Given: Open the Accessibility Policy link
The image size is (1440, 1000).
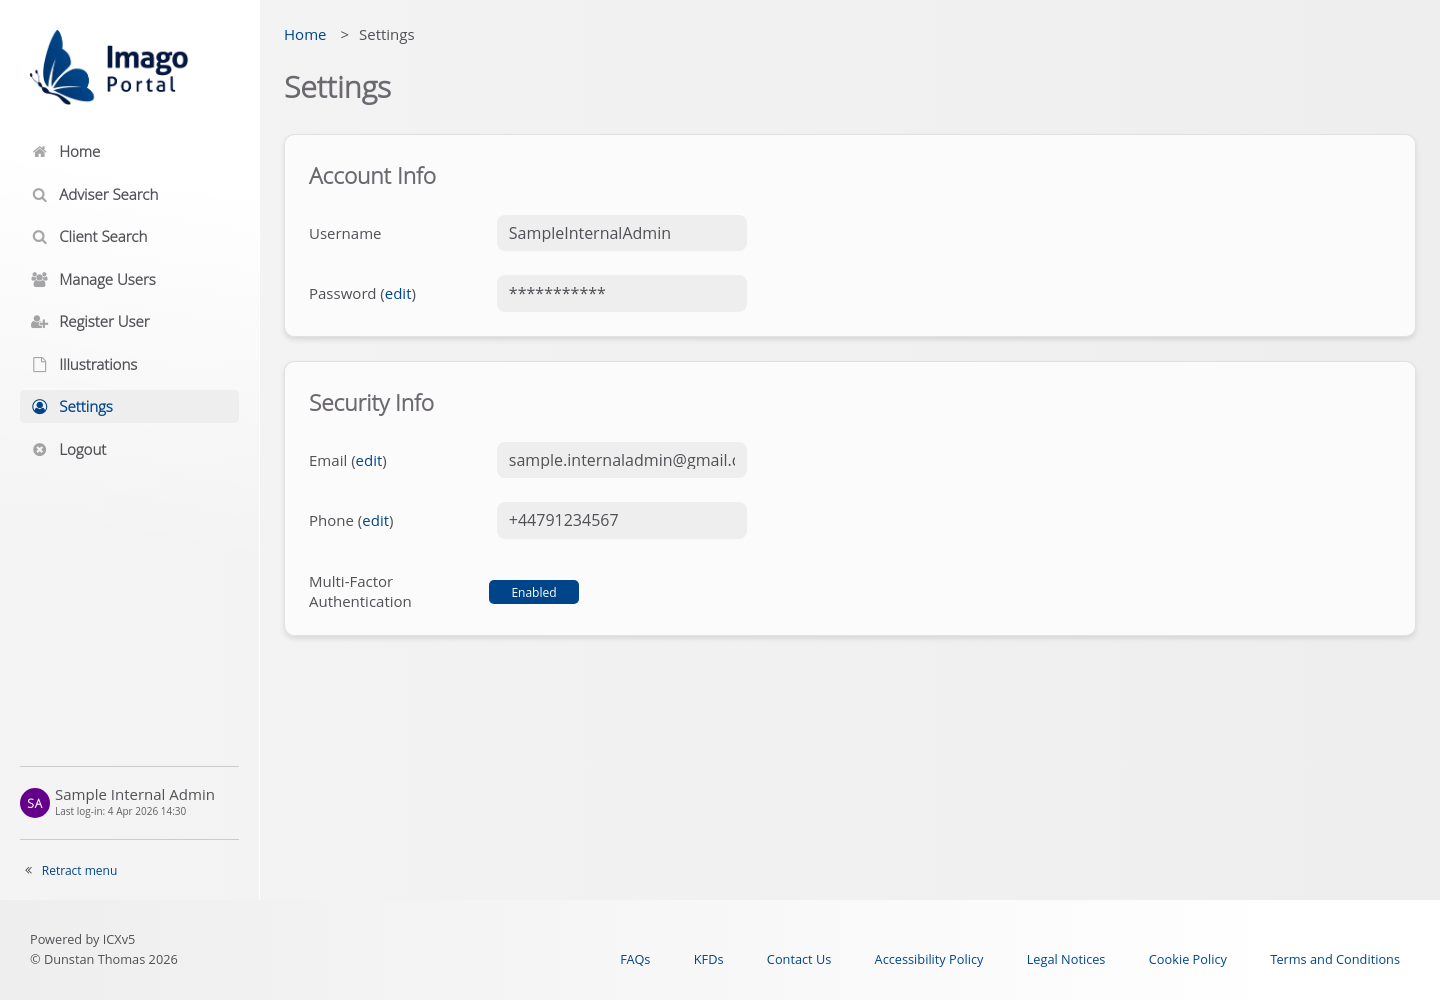Looking at the screenshot, I should coord(929,959).
